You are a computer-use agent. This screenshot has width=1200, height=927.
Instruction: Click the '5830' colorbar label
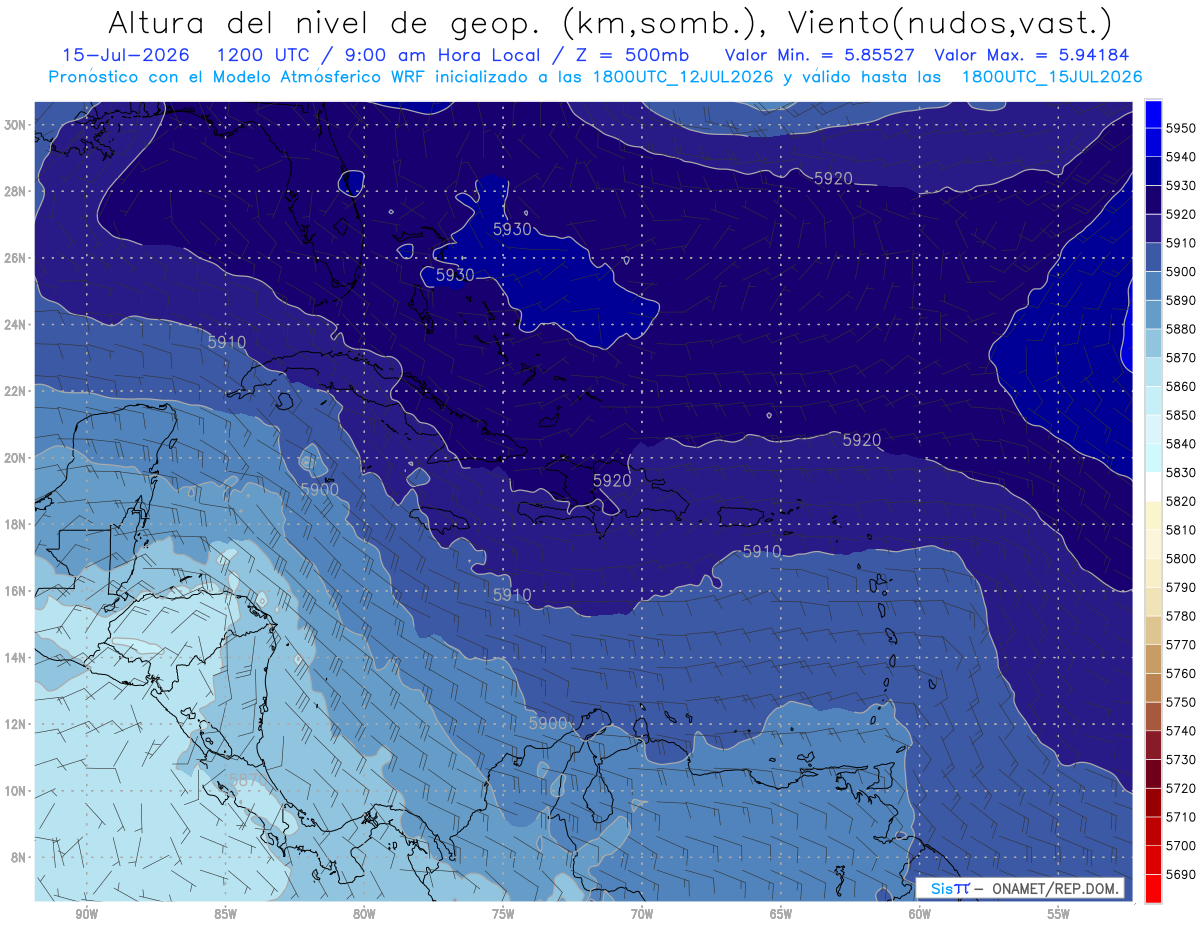1181,472
